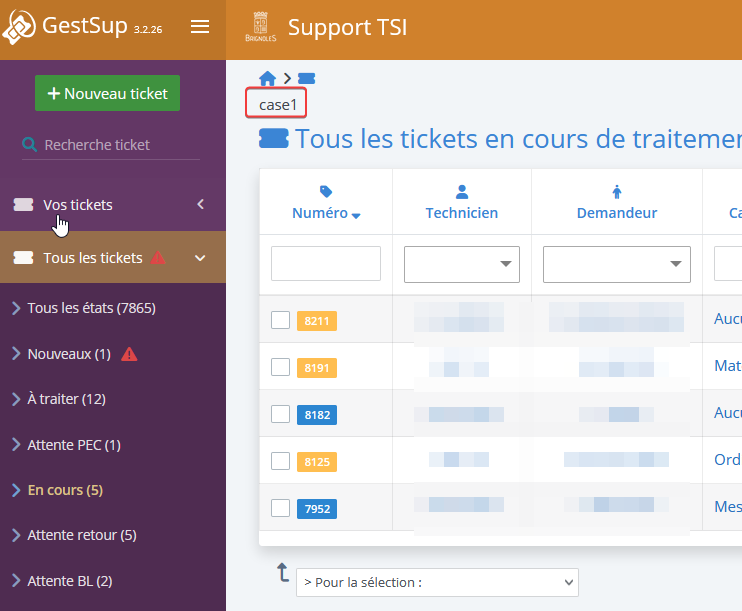The width and height of the screenshot is (742, 611).
Task: Click ticket icon beside Vos tickets
Action: coord(23,204)
